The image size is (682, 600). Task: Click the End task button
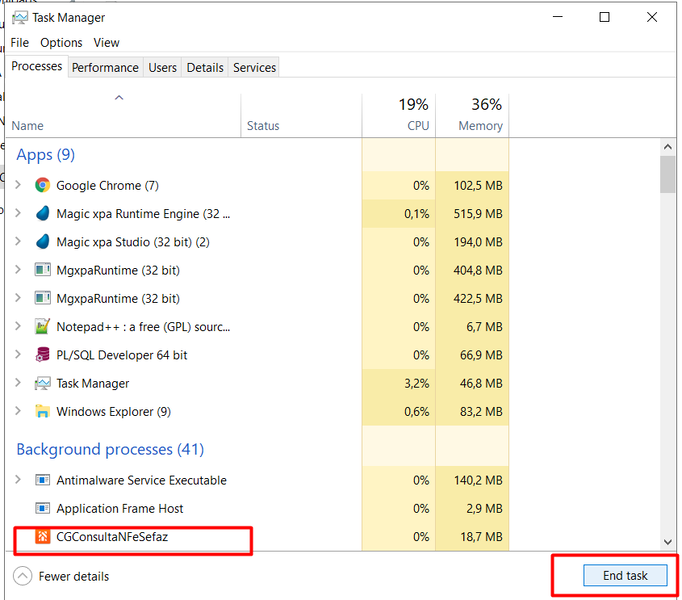click(625, 576)
